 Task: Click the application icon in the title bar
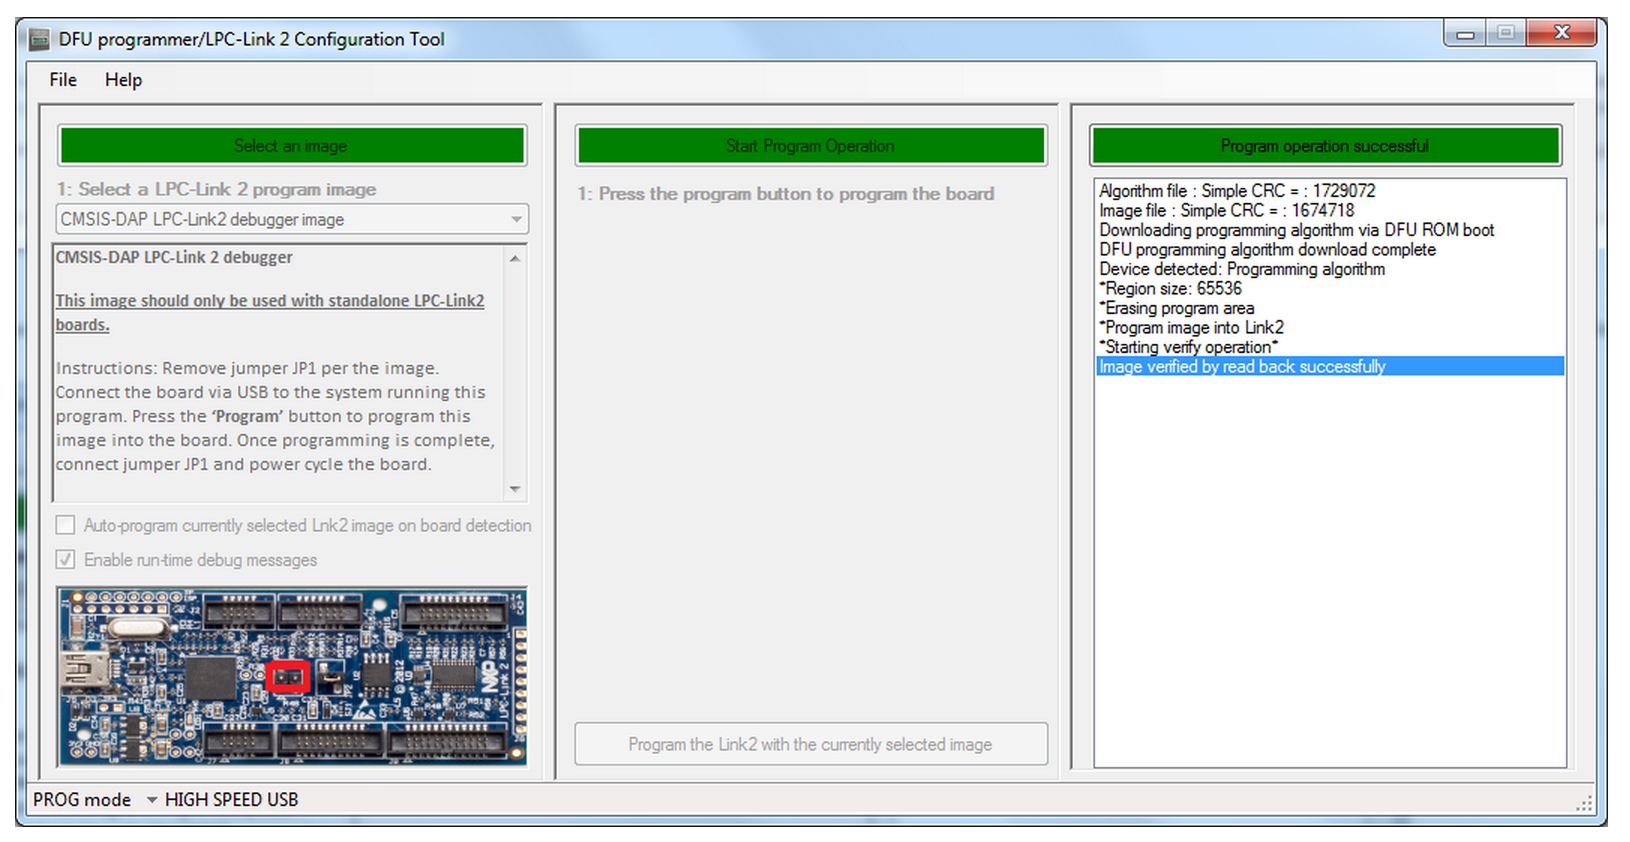coord(39,40)
